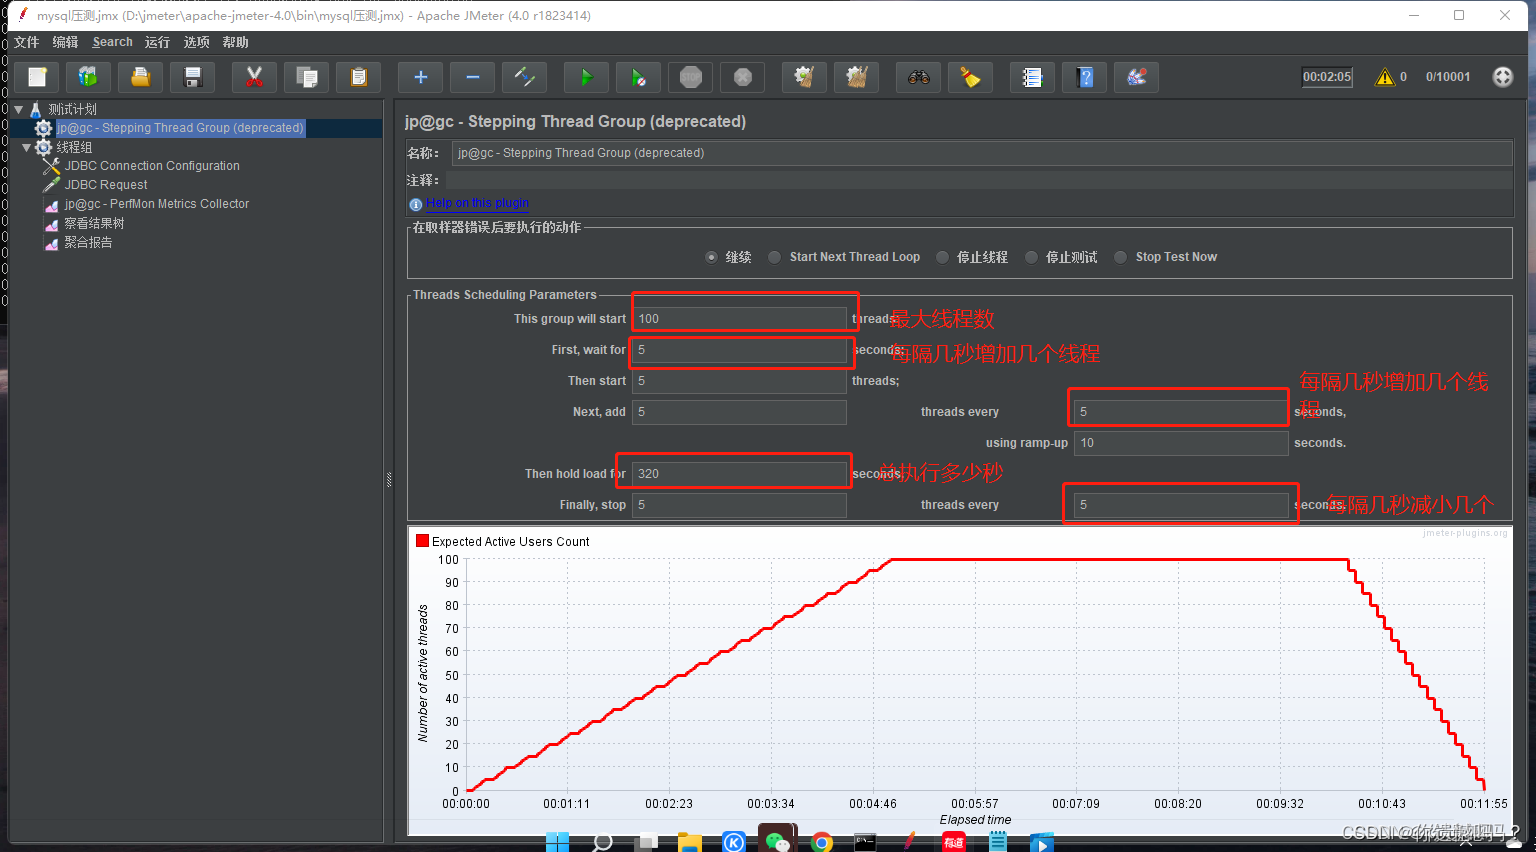1536x852 pixels.
Task: Select the 停止测试 radio button
Action: [1031, 257]
